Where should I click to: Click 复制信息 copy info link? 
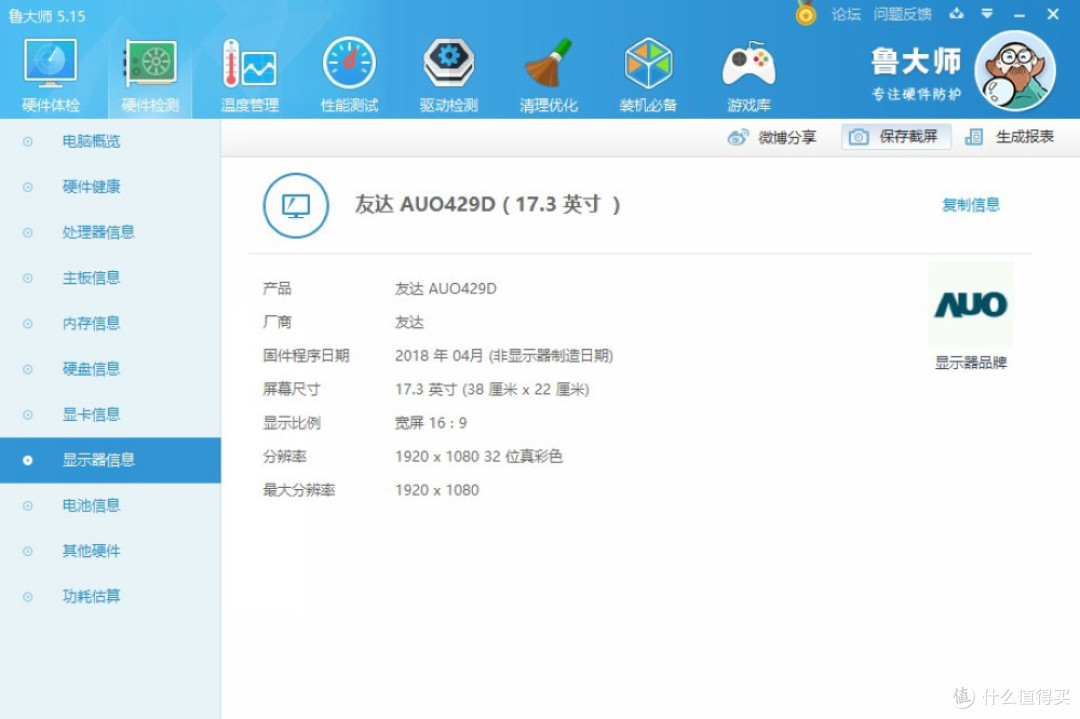970,205
